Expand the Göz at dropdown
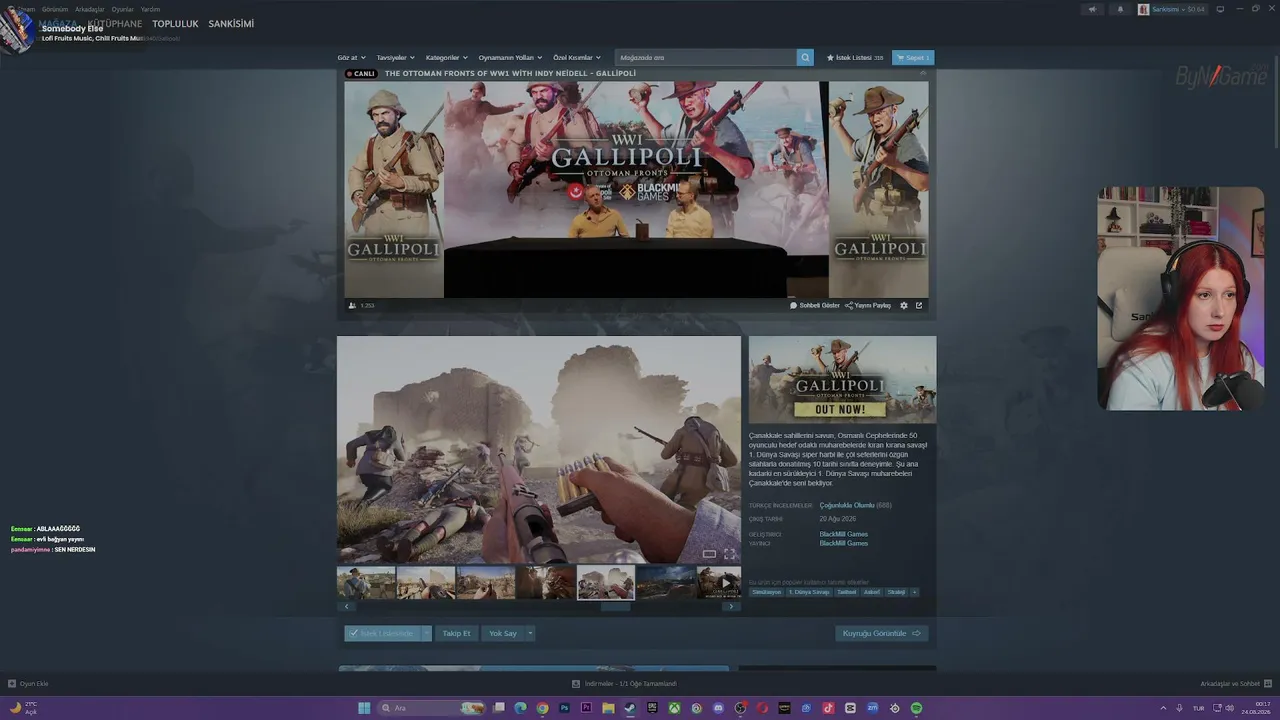Viewport: 1280px width, 720px height. [351, 57]
